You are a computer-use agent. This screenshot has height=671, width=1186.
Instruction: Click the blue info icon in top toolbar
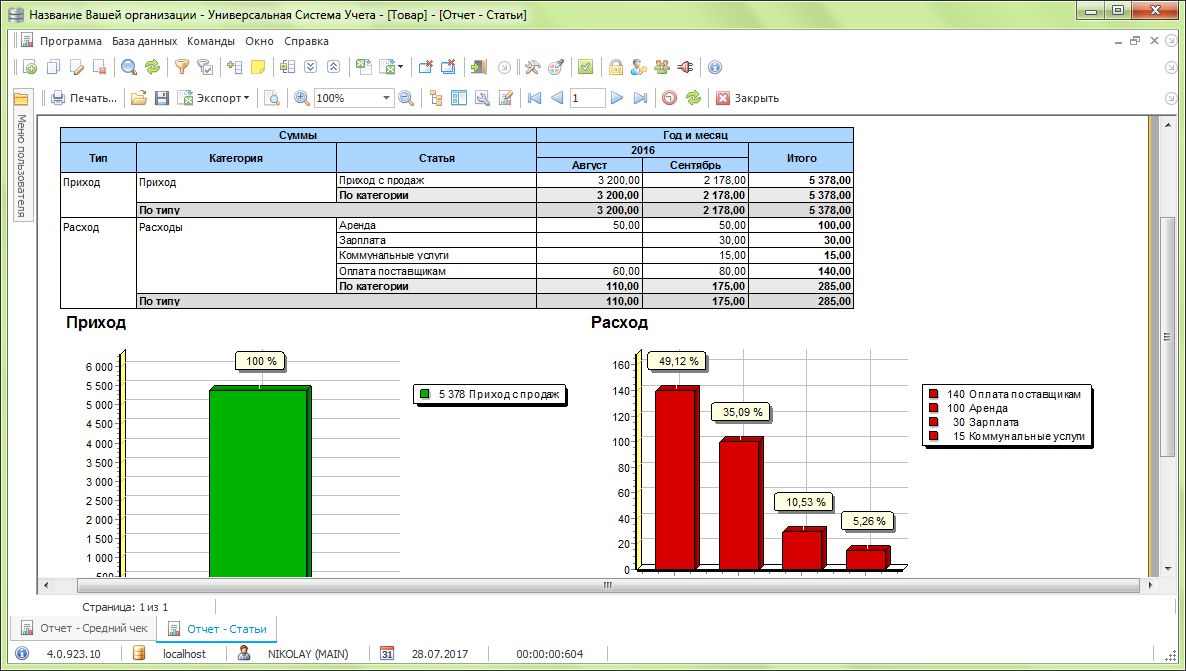point(715,67)
